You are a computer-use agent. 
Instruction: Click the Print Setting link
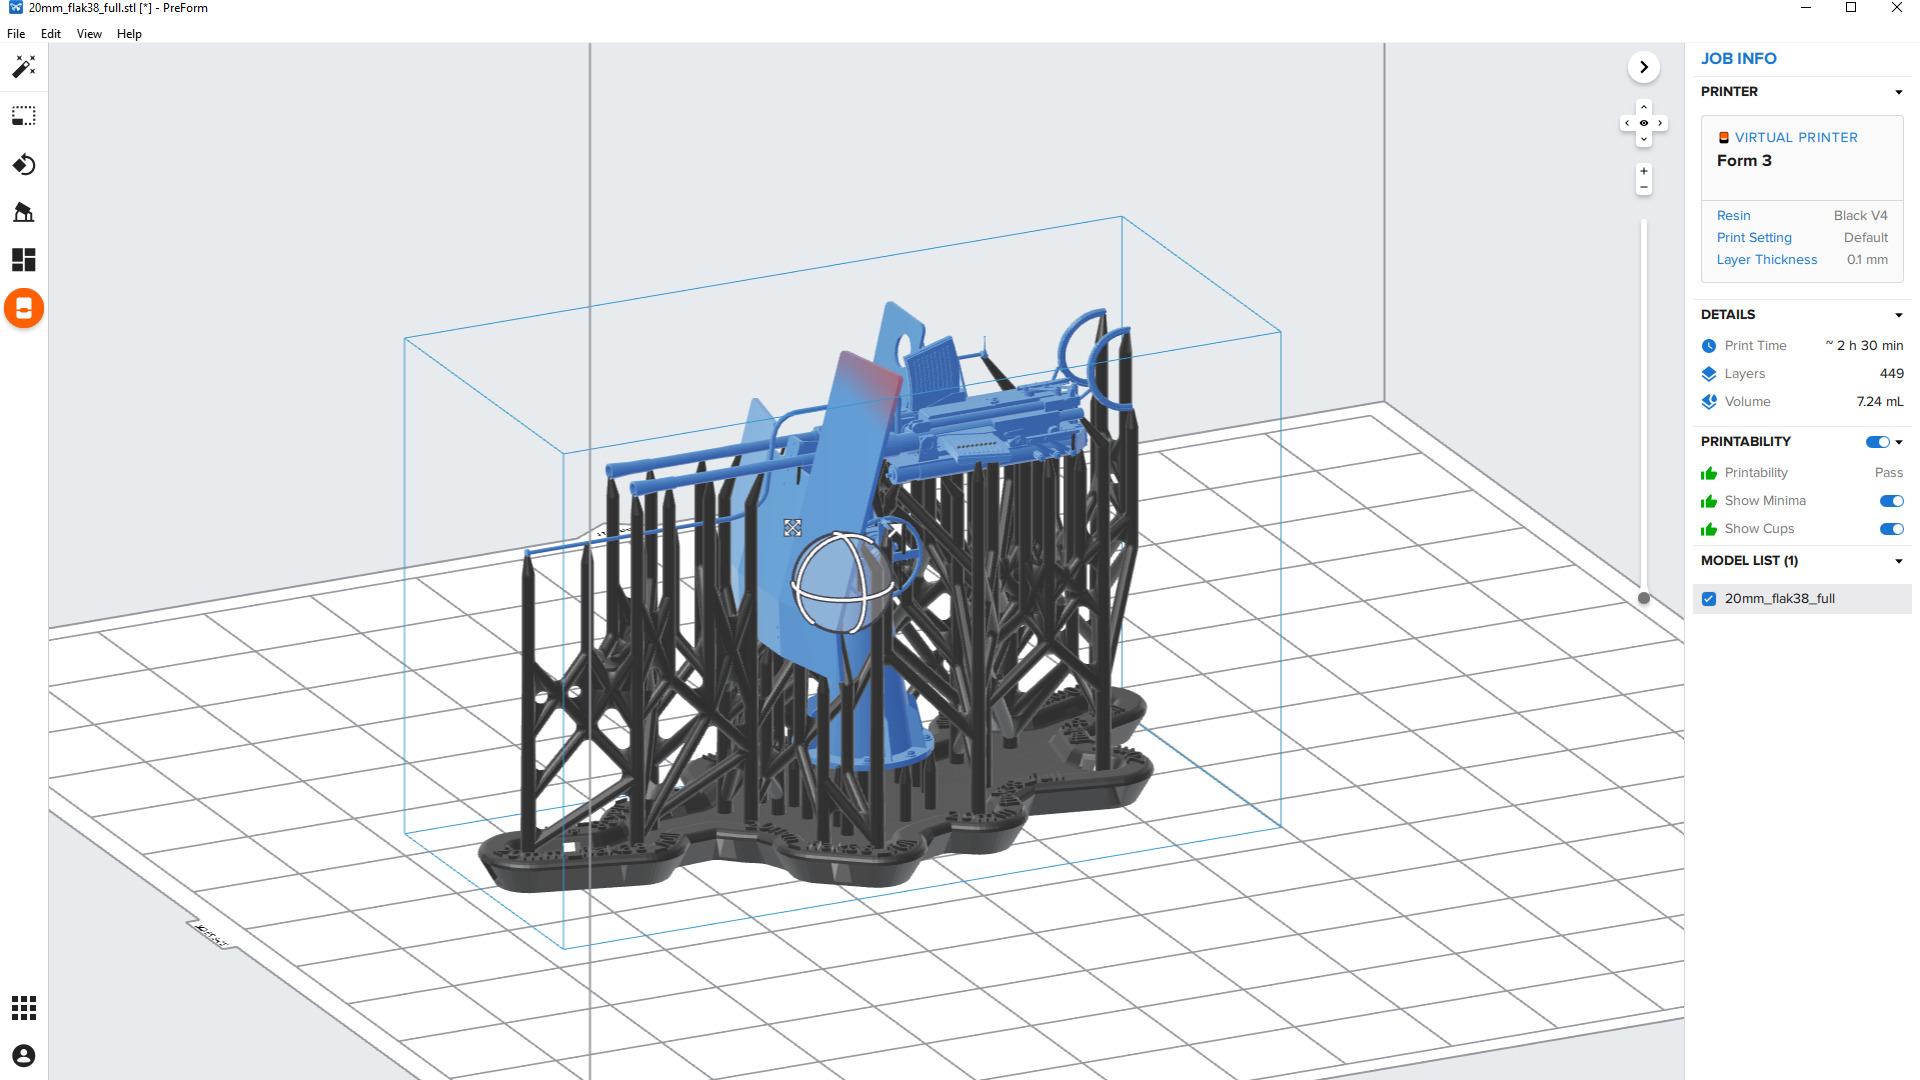tap(1754, 238)
